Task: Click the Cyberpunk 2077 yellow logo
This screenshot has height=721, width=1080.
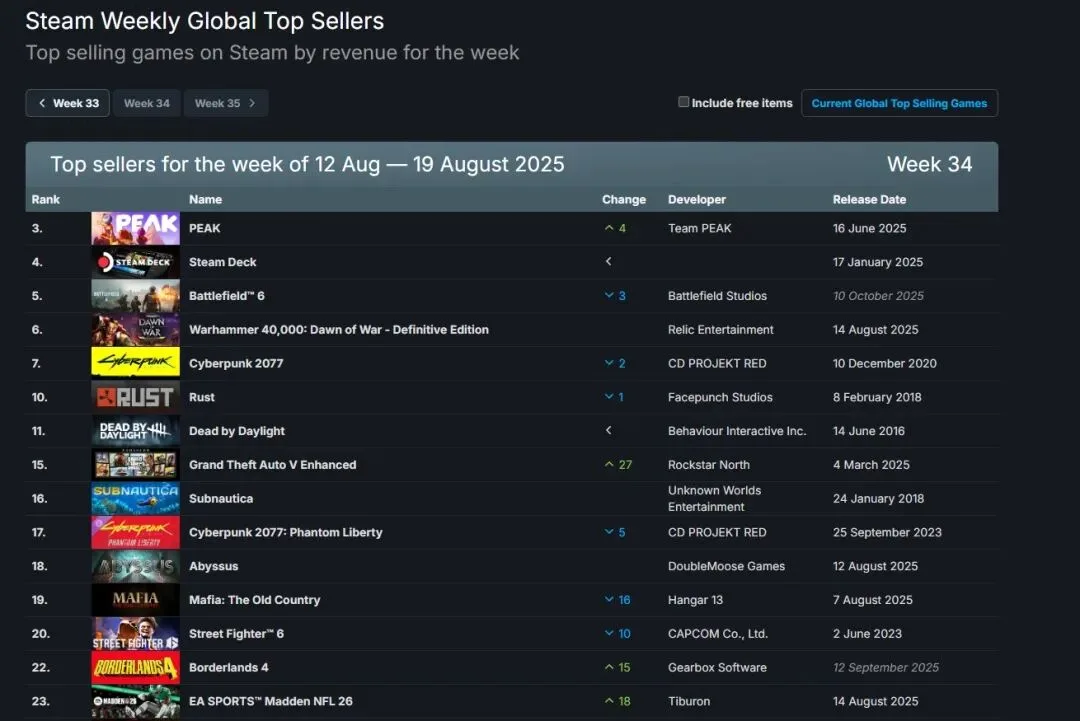Action: [135, 363]
